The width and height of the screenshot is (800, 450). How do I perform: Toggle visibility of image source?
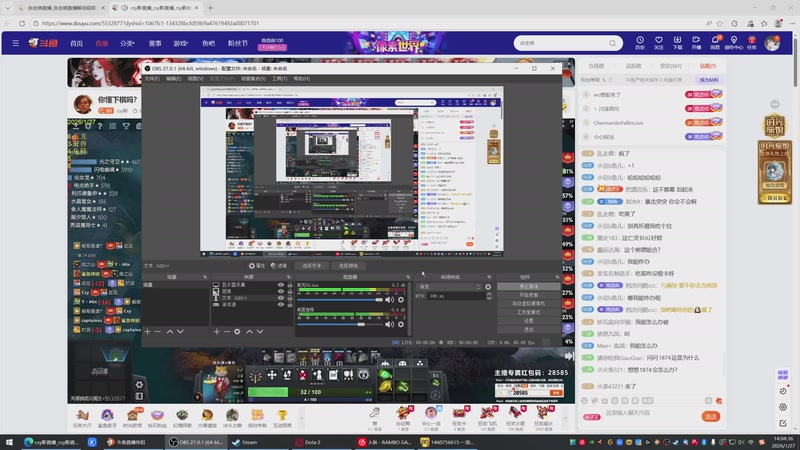point(281,291)
